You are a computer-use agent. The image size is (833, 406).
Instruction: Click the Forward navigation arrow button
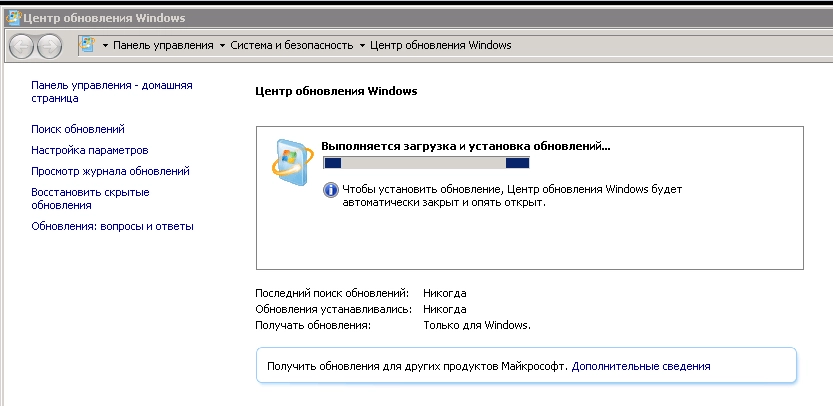49,47
